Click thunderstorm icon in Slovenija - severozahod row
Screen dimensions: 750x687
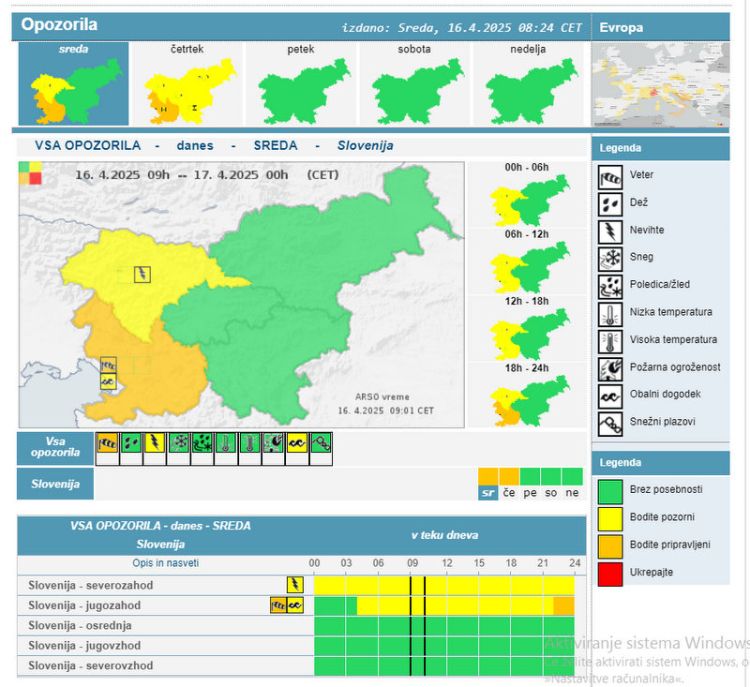[x=295, y=585]
